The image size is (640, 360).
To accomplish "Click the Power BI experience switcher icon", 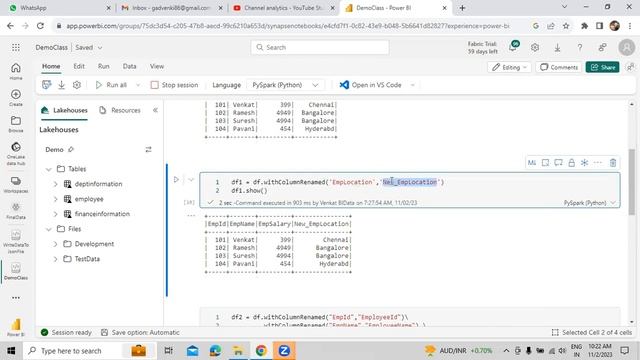I will click(x=16, y=327).
